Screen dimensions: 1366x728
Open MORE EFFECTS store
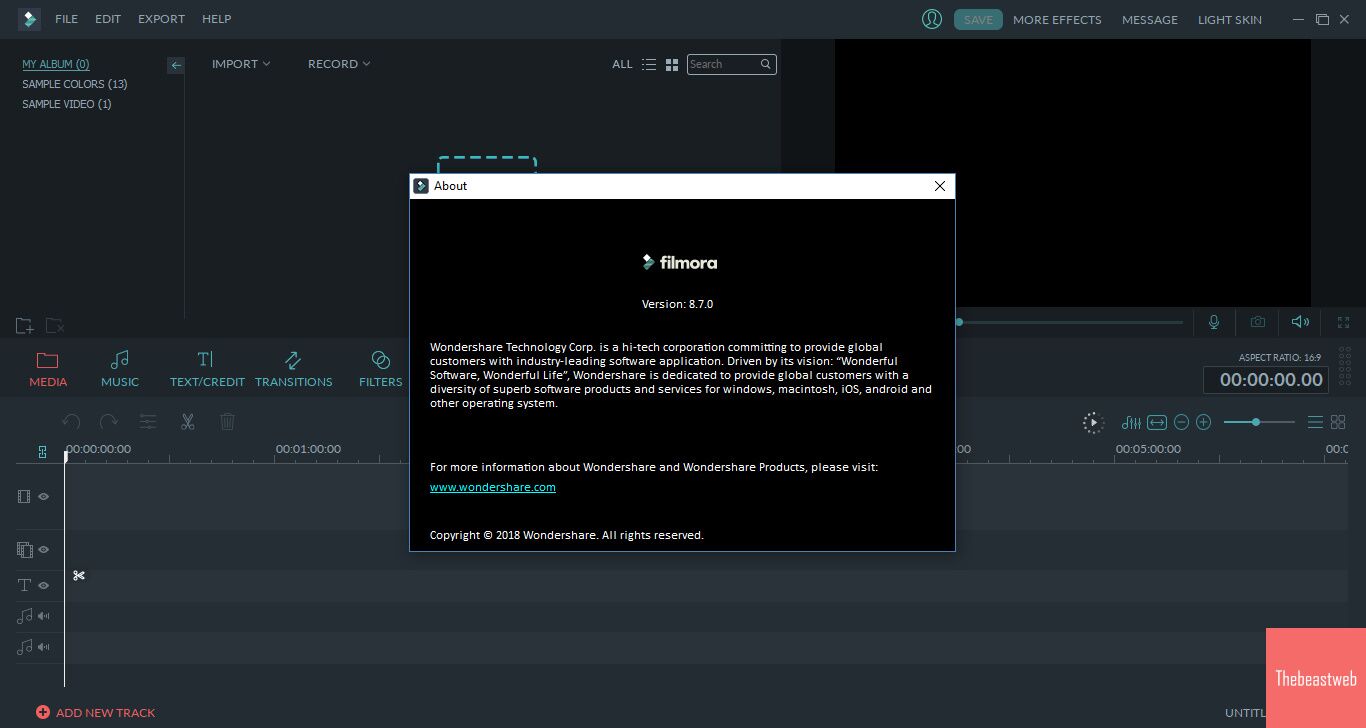pyautogui.click(x=1057, y=19)
